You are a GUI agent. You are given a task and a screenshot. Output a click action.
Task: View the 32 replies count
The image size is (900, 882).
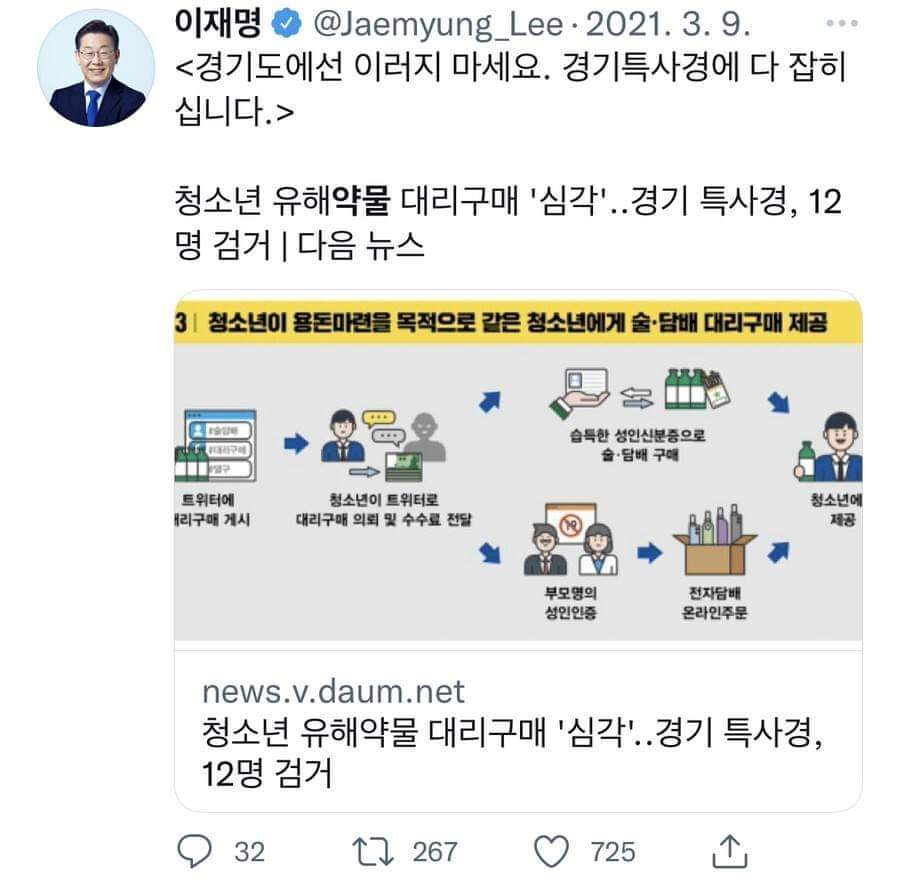click(x=249, y=852)
